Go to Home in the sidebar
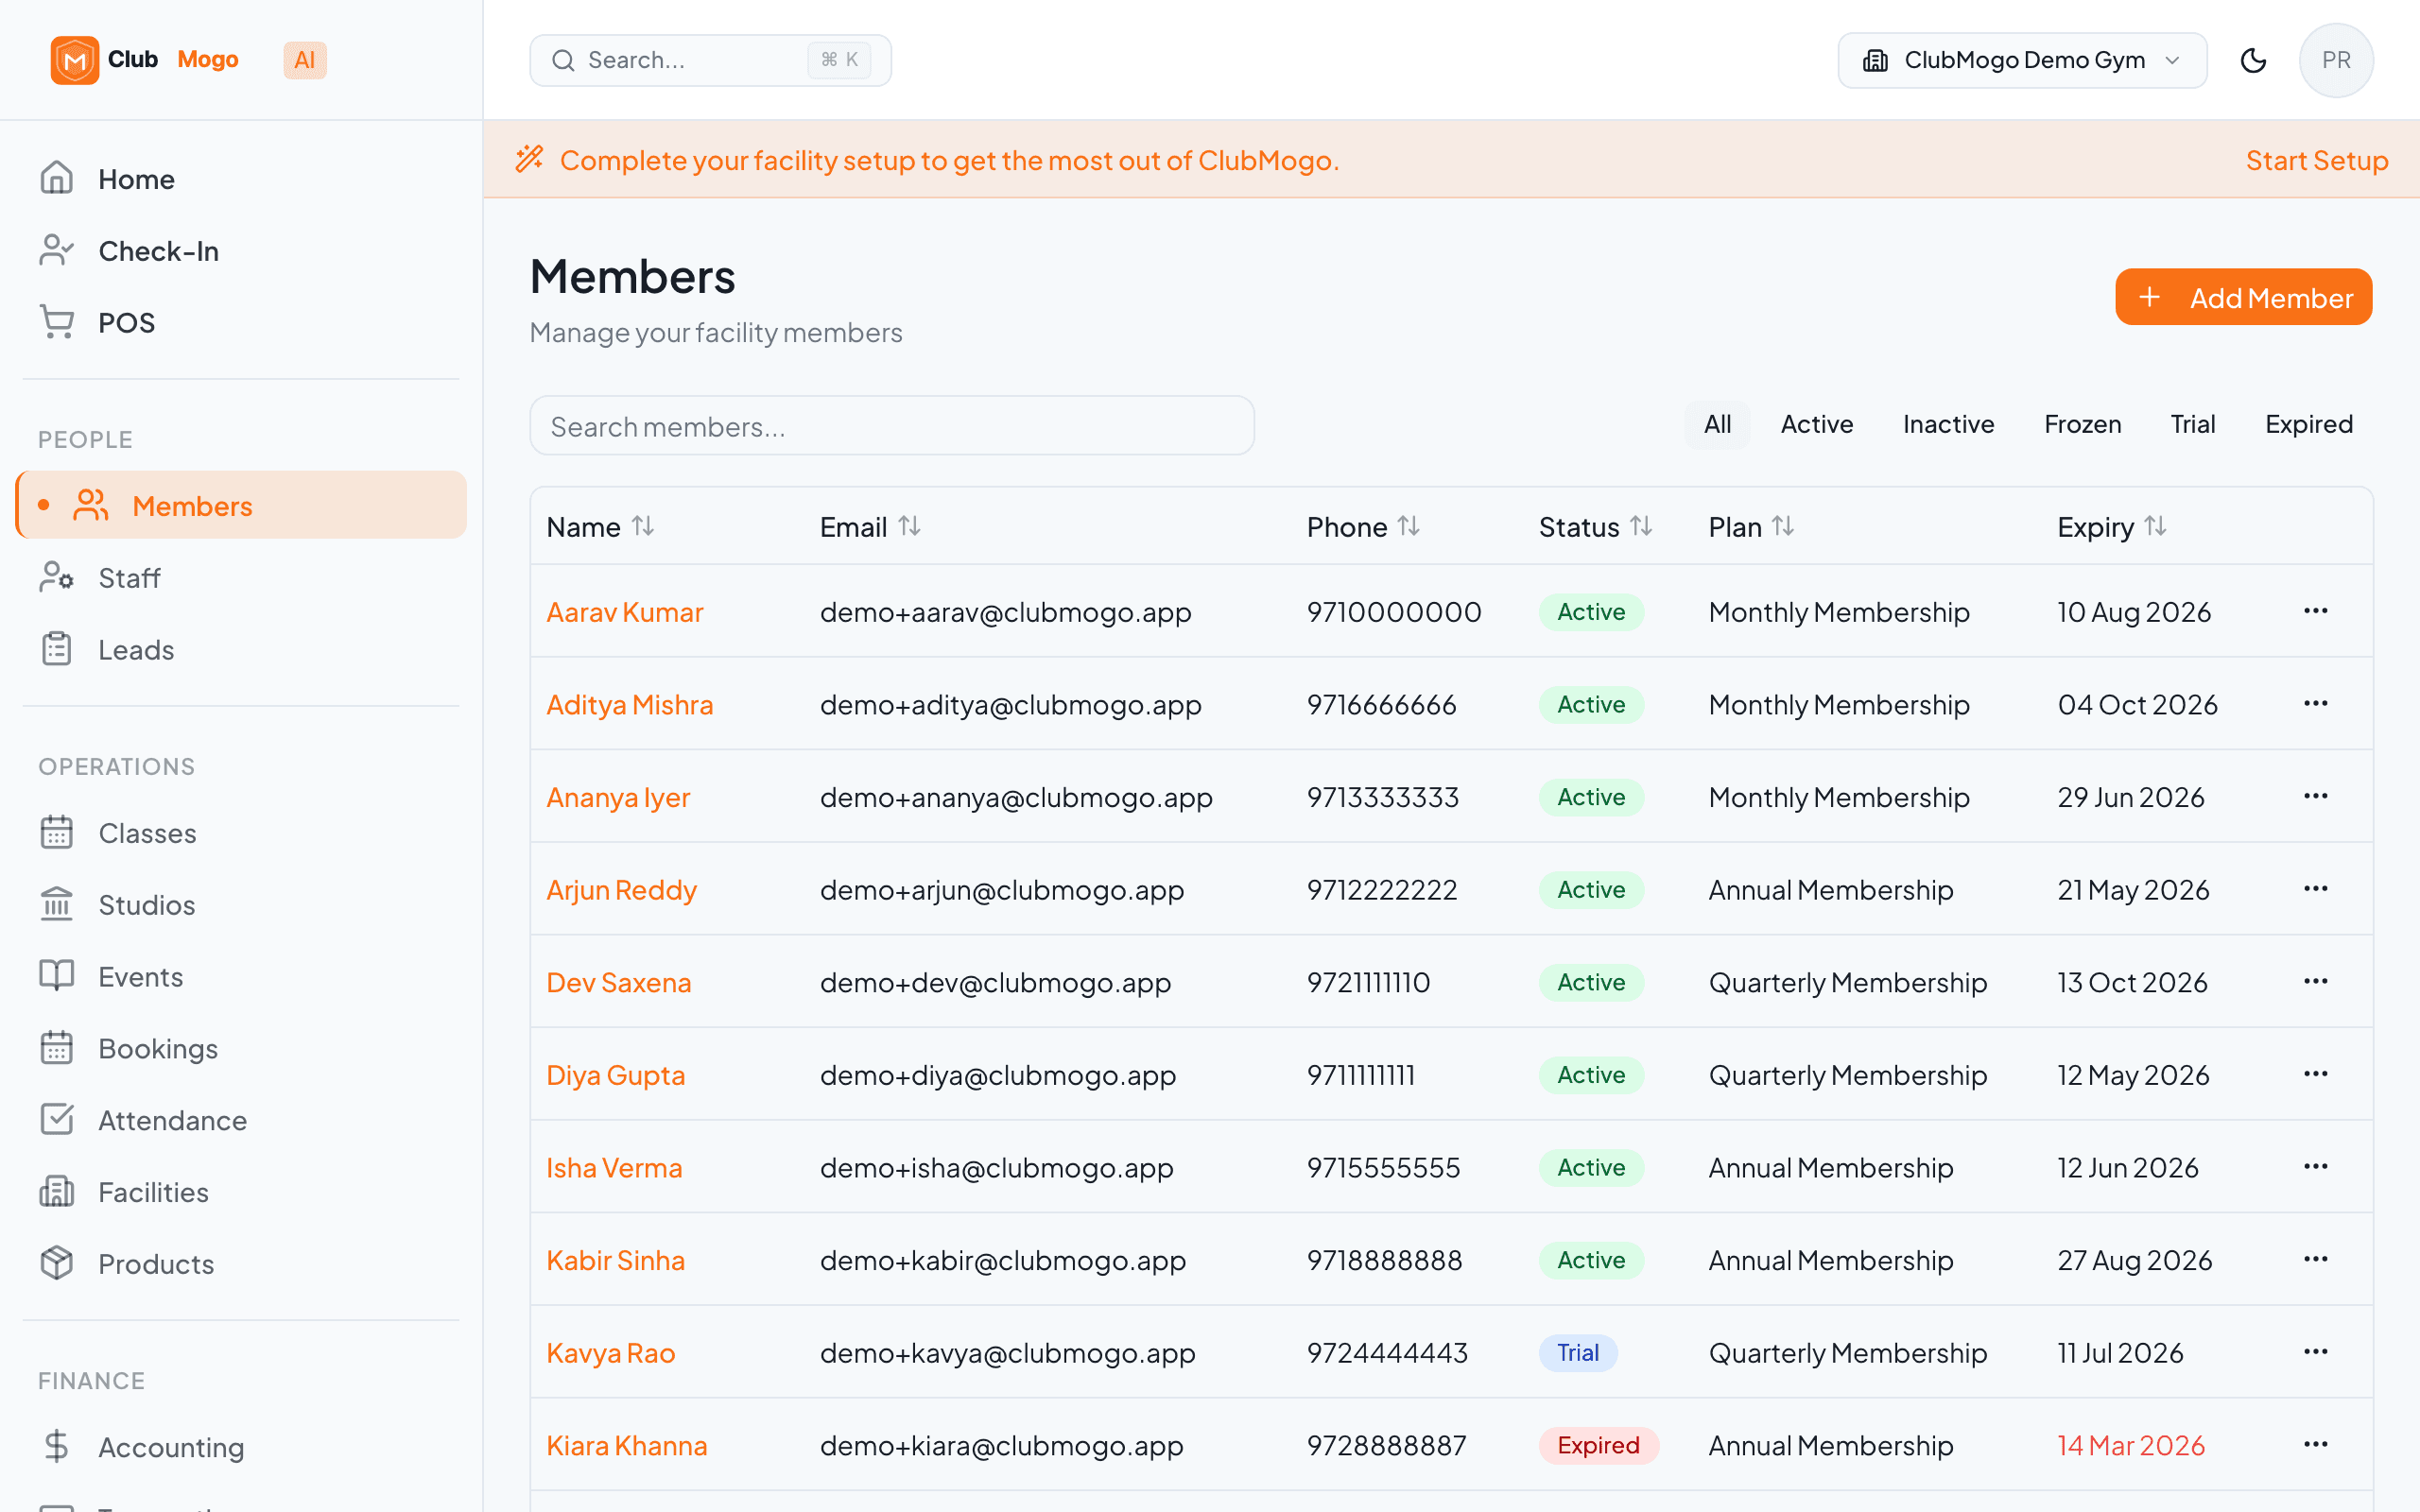 [241, 179]
